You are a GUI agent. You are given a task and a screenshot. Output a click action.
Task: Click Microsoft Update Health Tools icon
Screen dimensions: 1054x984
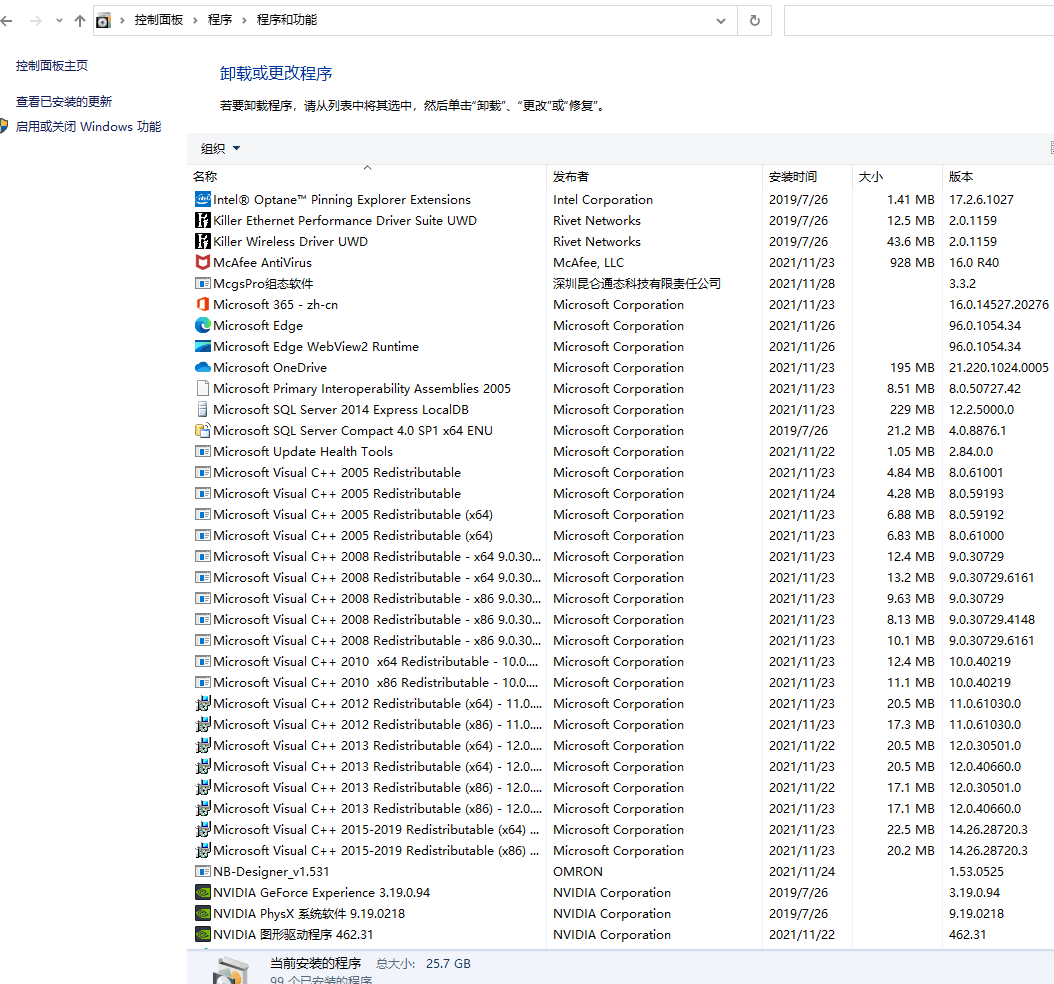(202, 451)
